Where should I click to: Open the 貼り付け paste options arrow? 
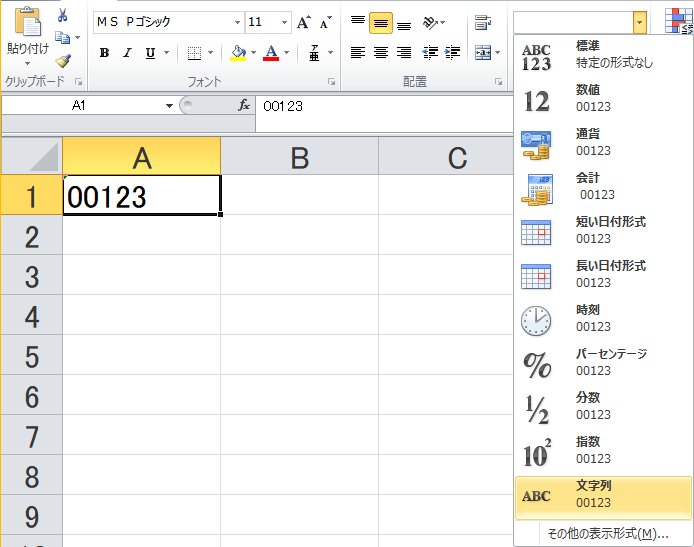(x=27, y=64)
